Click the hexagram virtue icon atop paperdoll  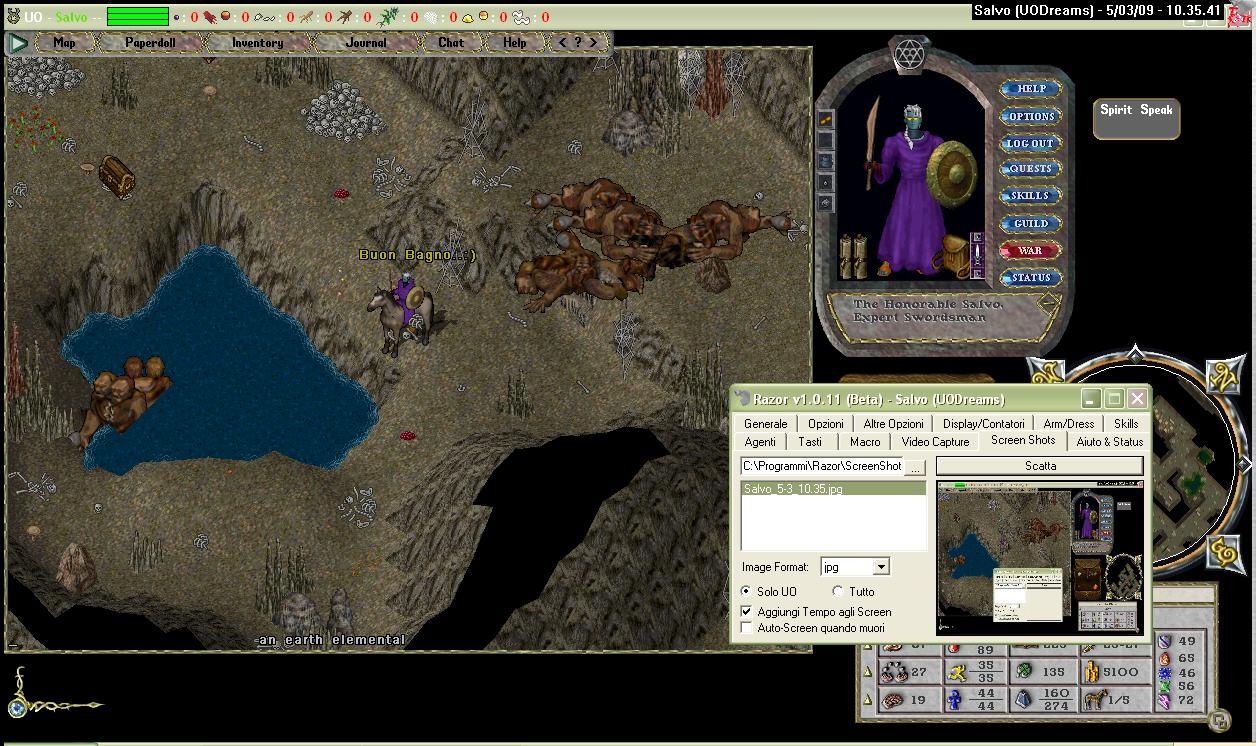click(x=910, y=52)
